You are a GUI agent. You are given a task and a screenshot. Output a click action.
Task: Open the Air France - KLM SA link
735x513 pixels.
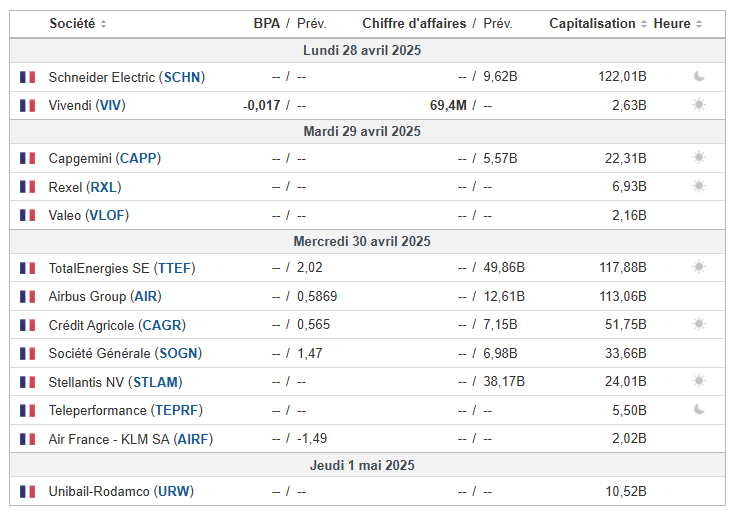[130, 439]
